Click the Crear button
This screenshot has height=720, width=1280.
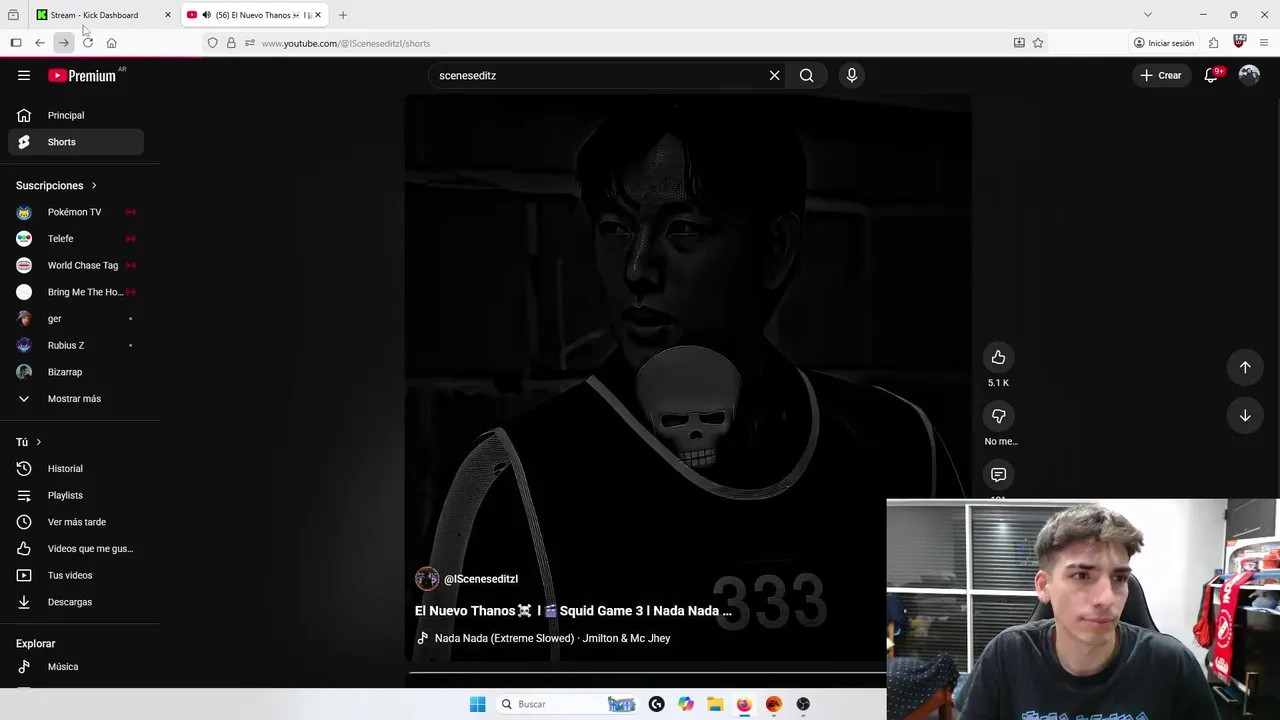click(x=1161, y=75)
